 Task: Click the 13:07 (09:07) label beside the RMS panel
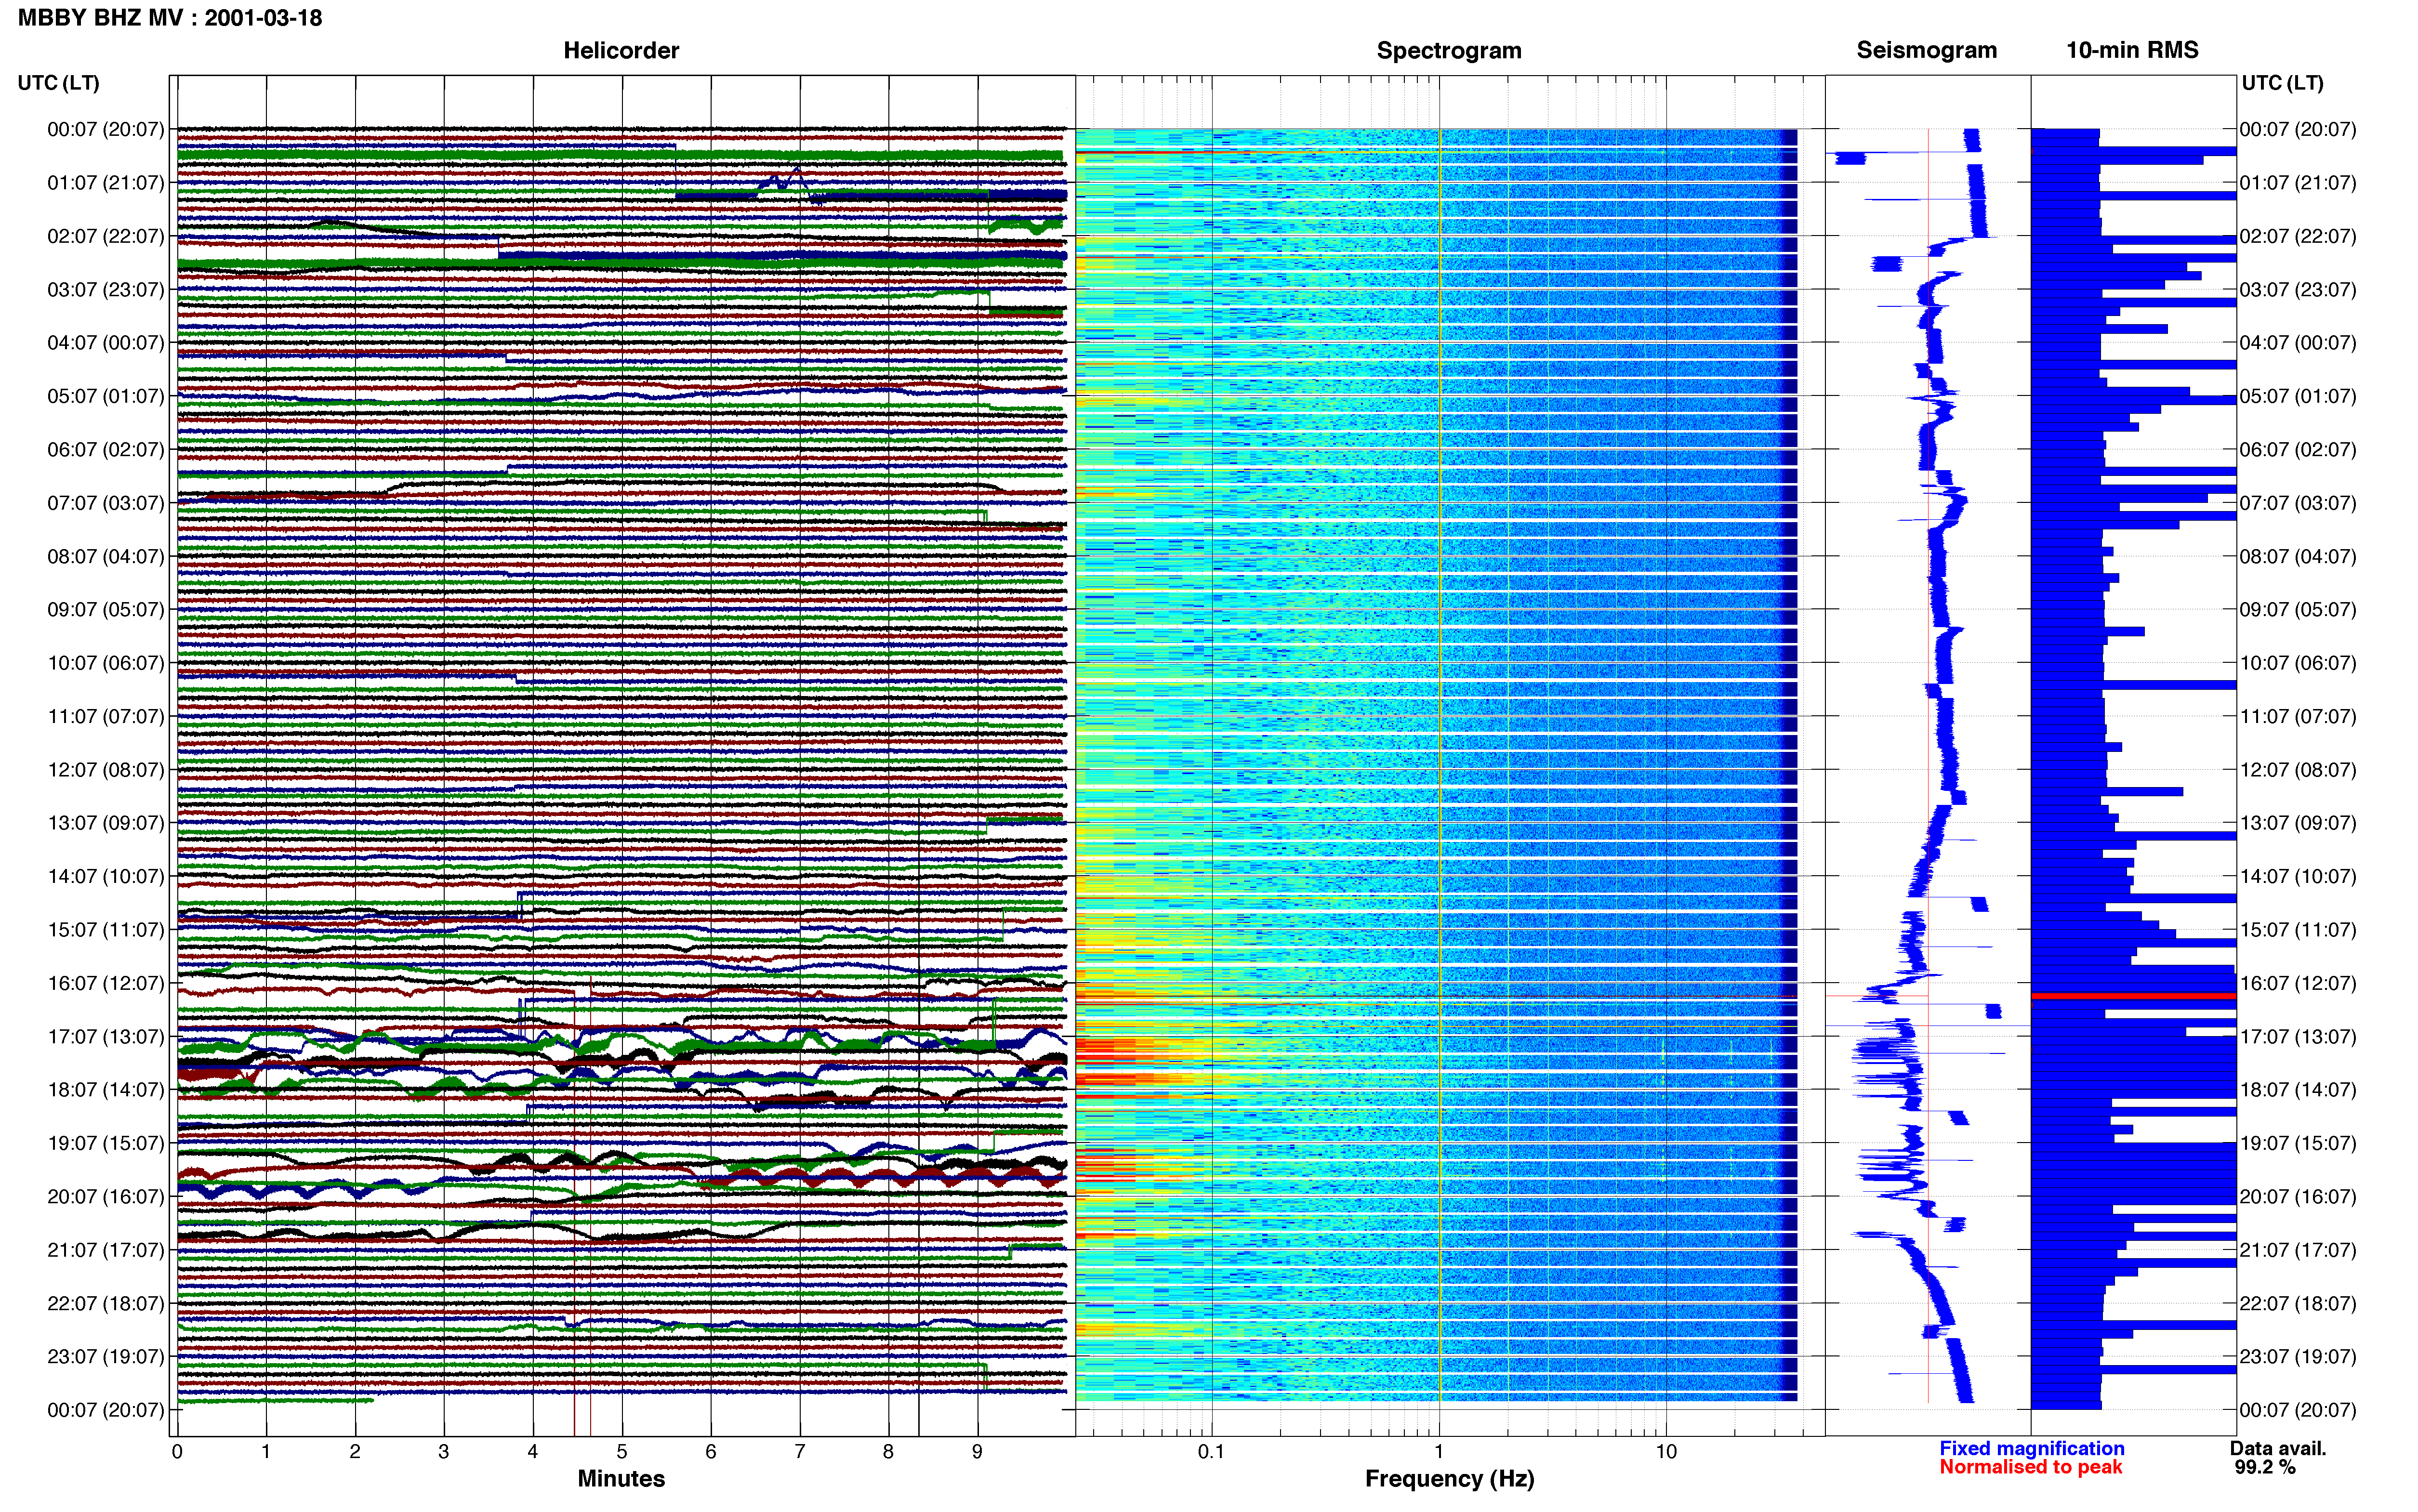[x=2298, y=823]
